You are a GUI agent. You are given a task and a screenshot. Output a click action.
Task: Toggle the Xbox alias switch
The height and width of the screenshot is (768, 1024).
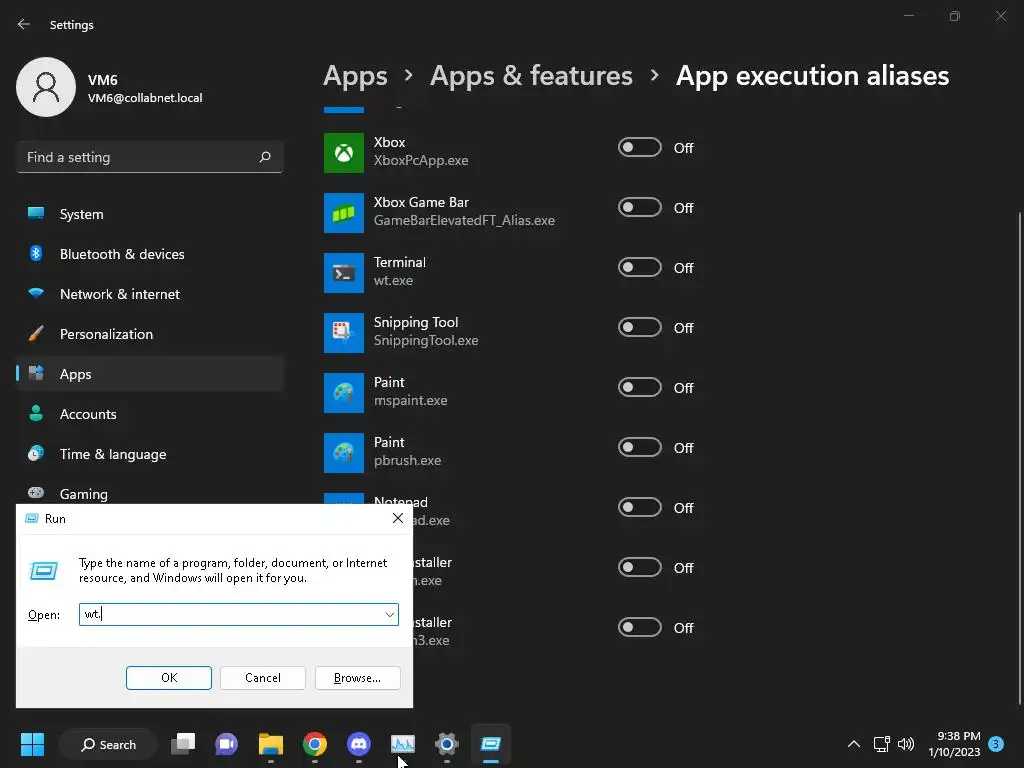[639, 148]
